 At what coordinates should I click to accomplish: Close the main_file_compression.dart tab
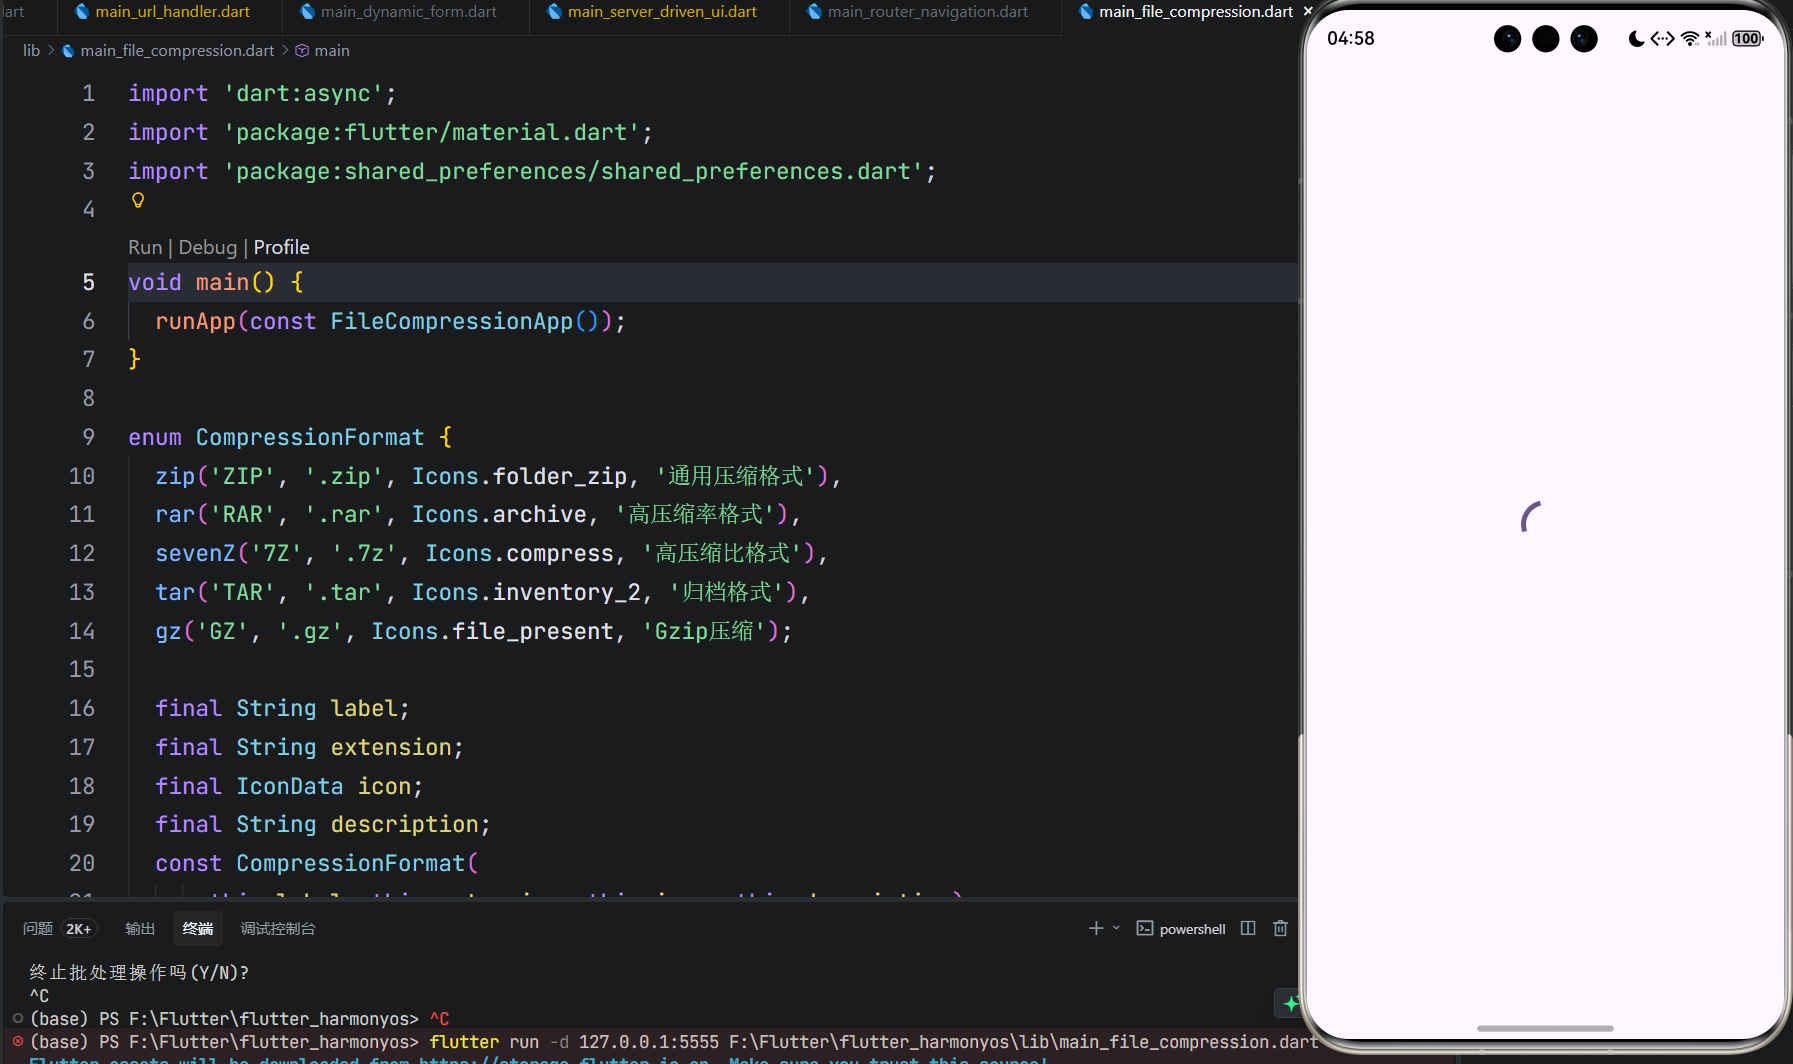(x=1307, y=12)
